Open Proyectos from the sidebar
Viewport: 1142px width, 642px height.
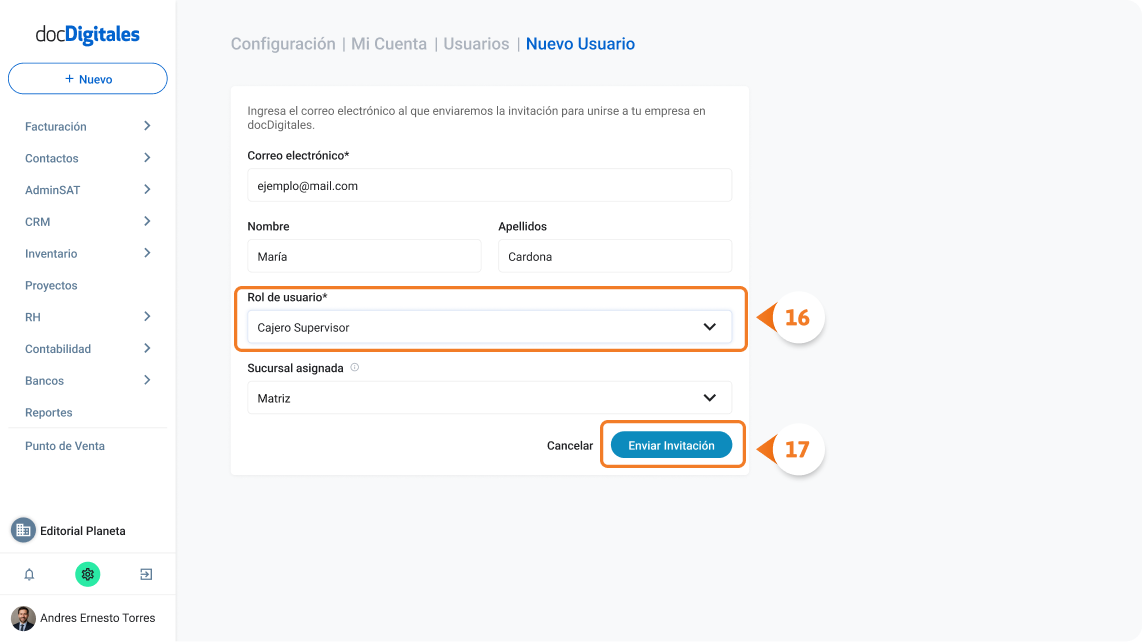[51, 286]
